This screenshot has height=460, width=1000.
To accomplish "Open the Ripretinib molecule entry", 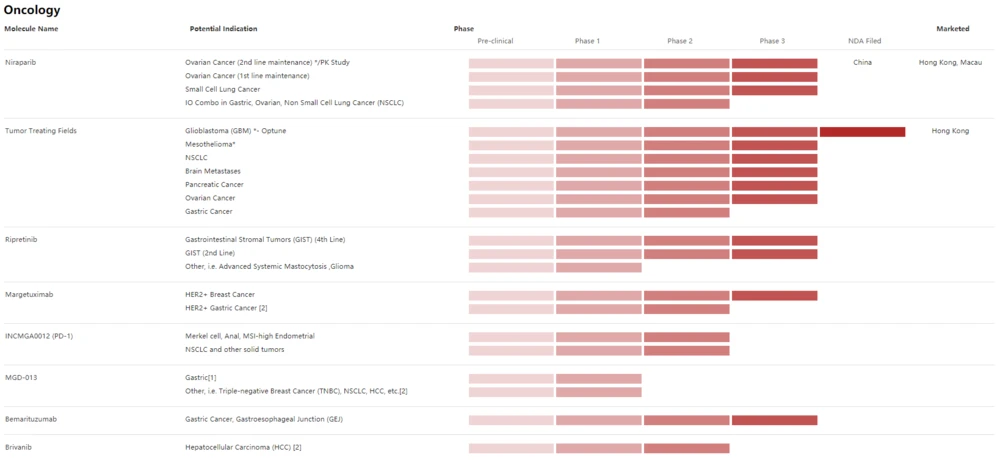I will 23,240.
